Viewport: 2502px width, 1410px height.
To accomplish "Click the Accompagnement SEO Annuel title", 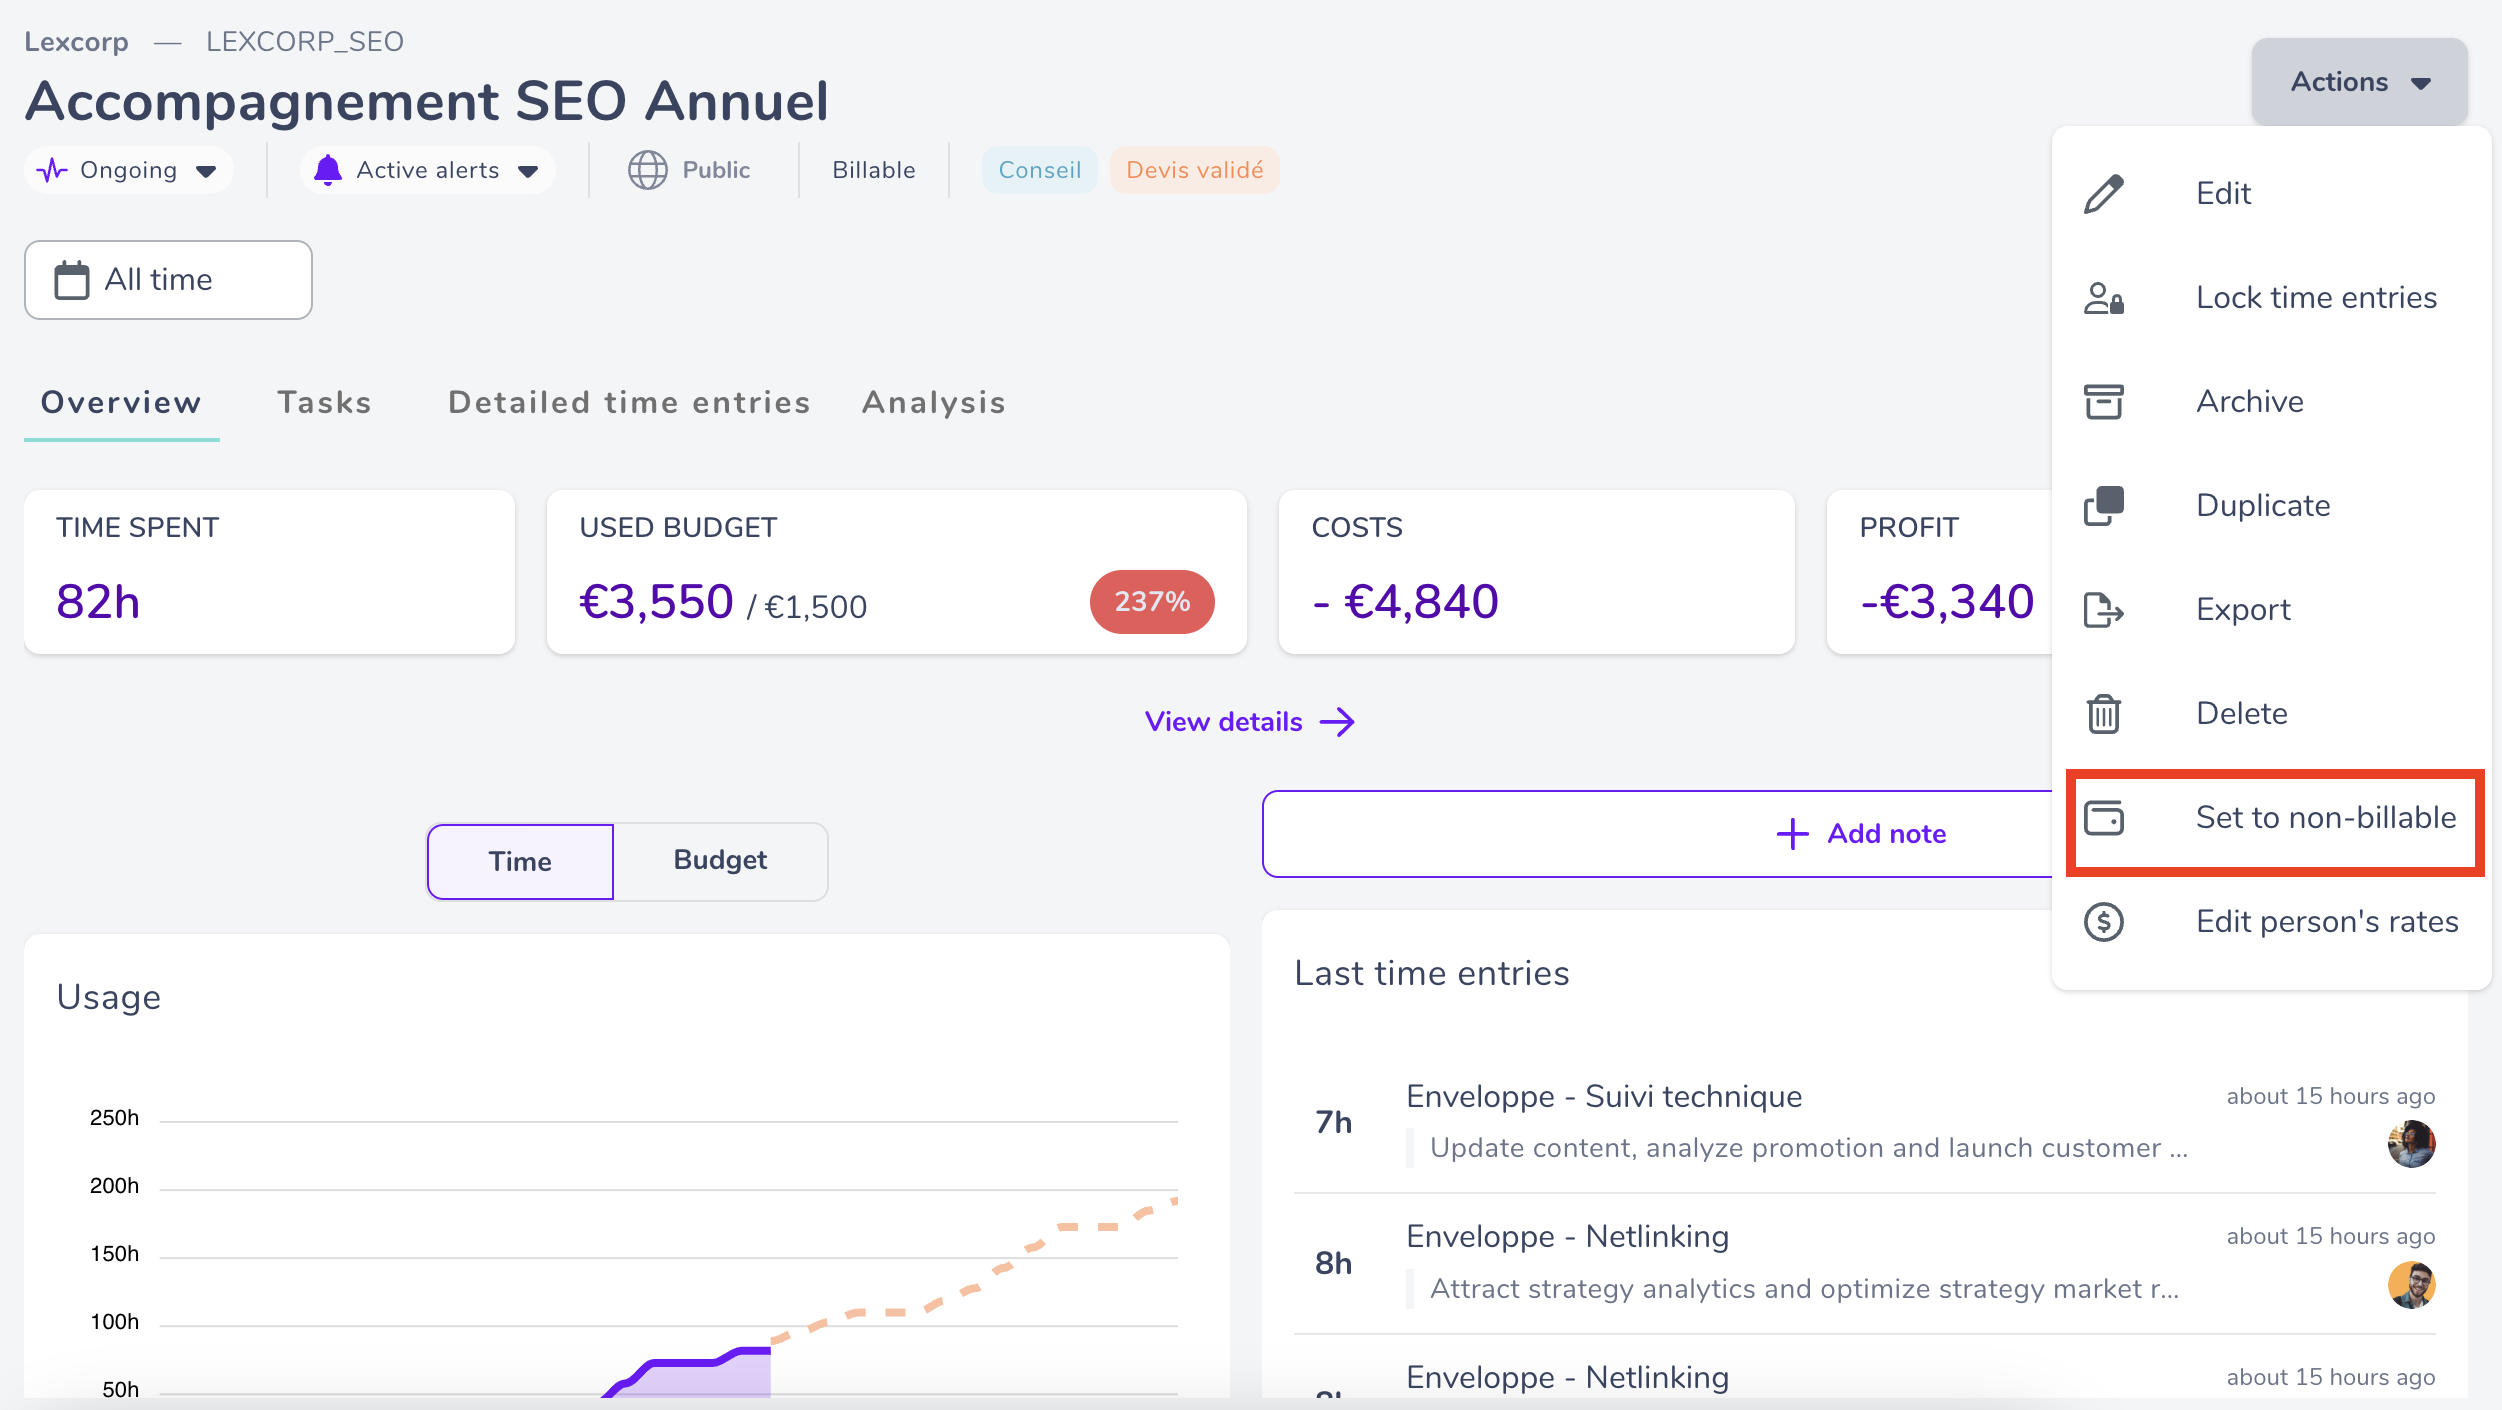I will (x=427, y=101).
